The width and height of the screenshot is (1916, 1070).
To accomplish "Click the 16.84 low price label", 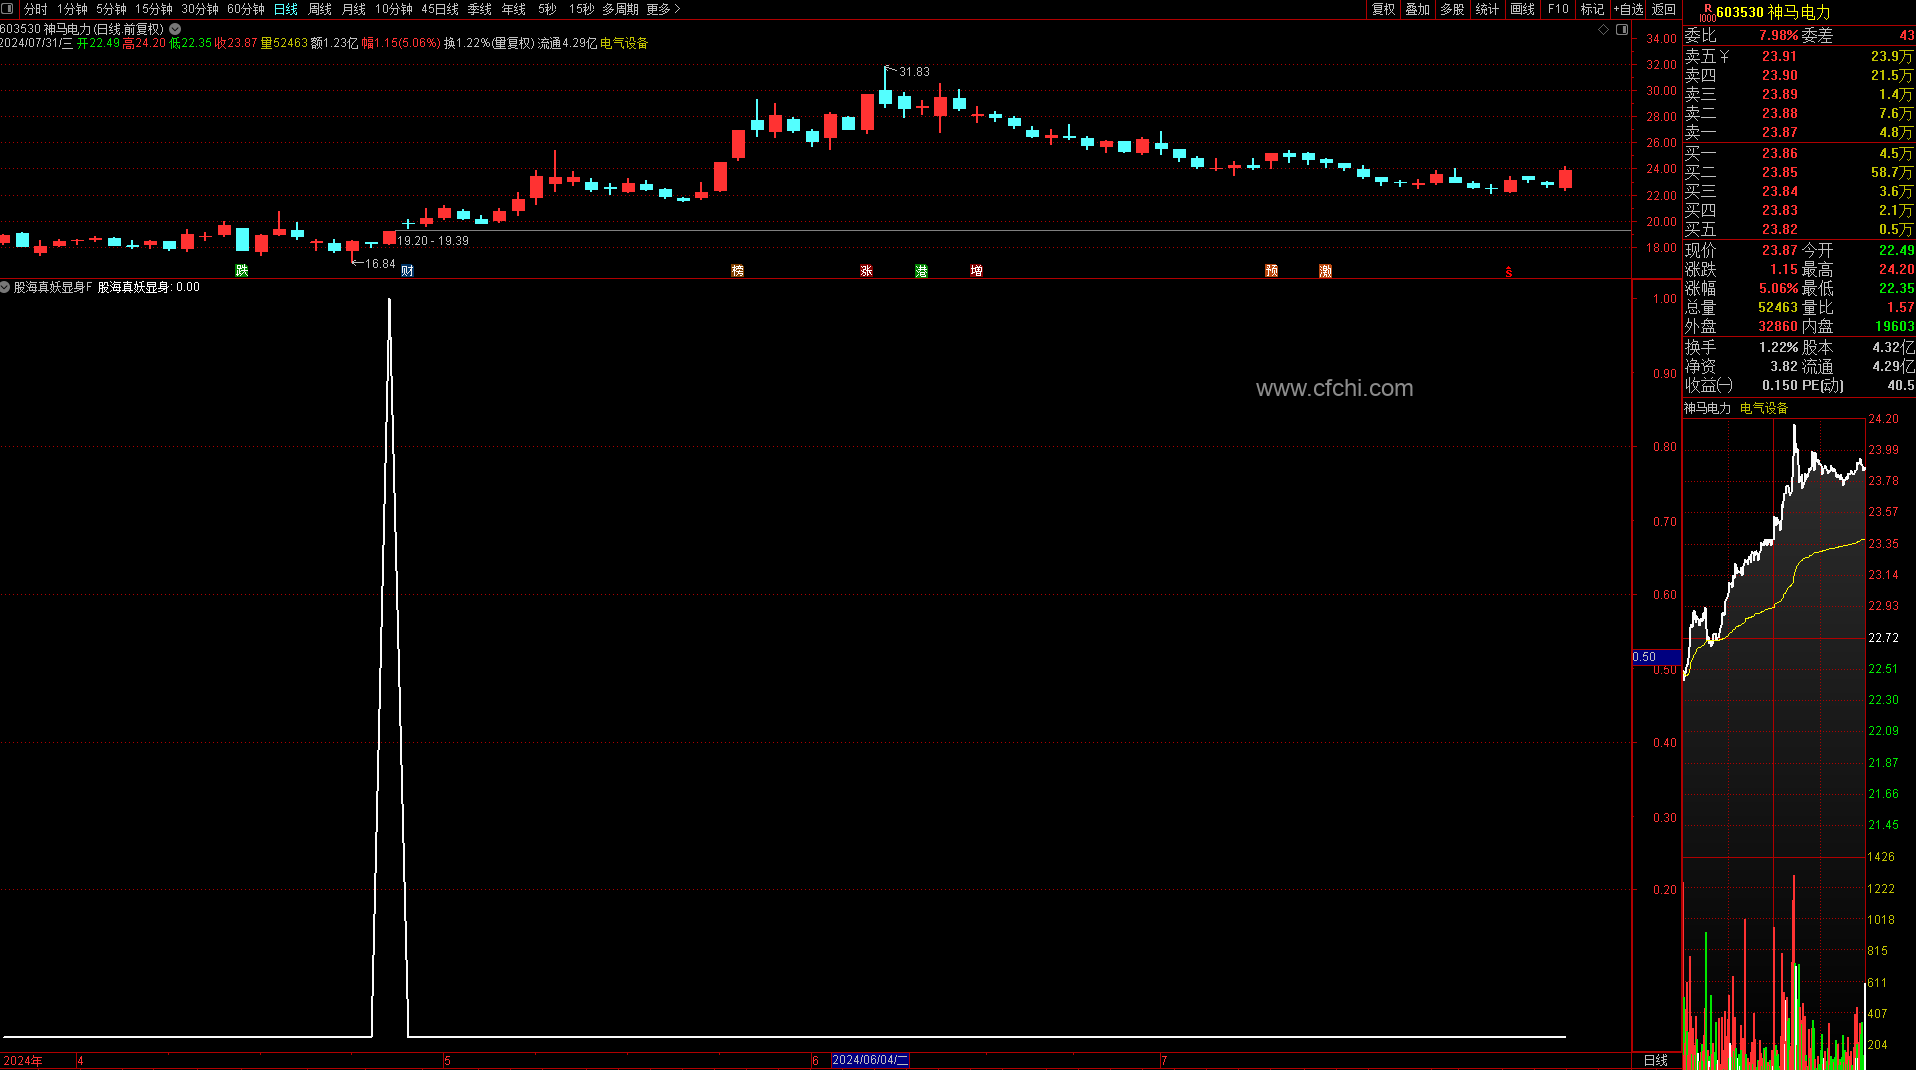I will tap(380, 264).
